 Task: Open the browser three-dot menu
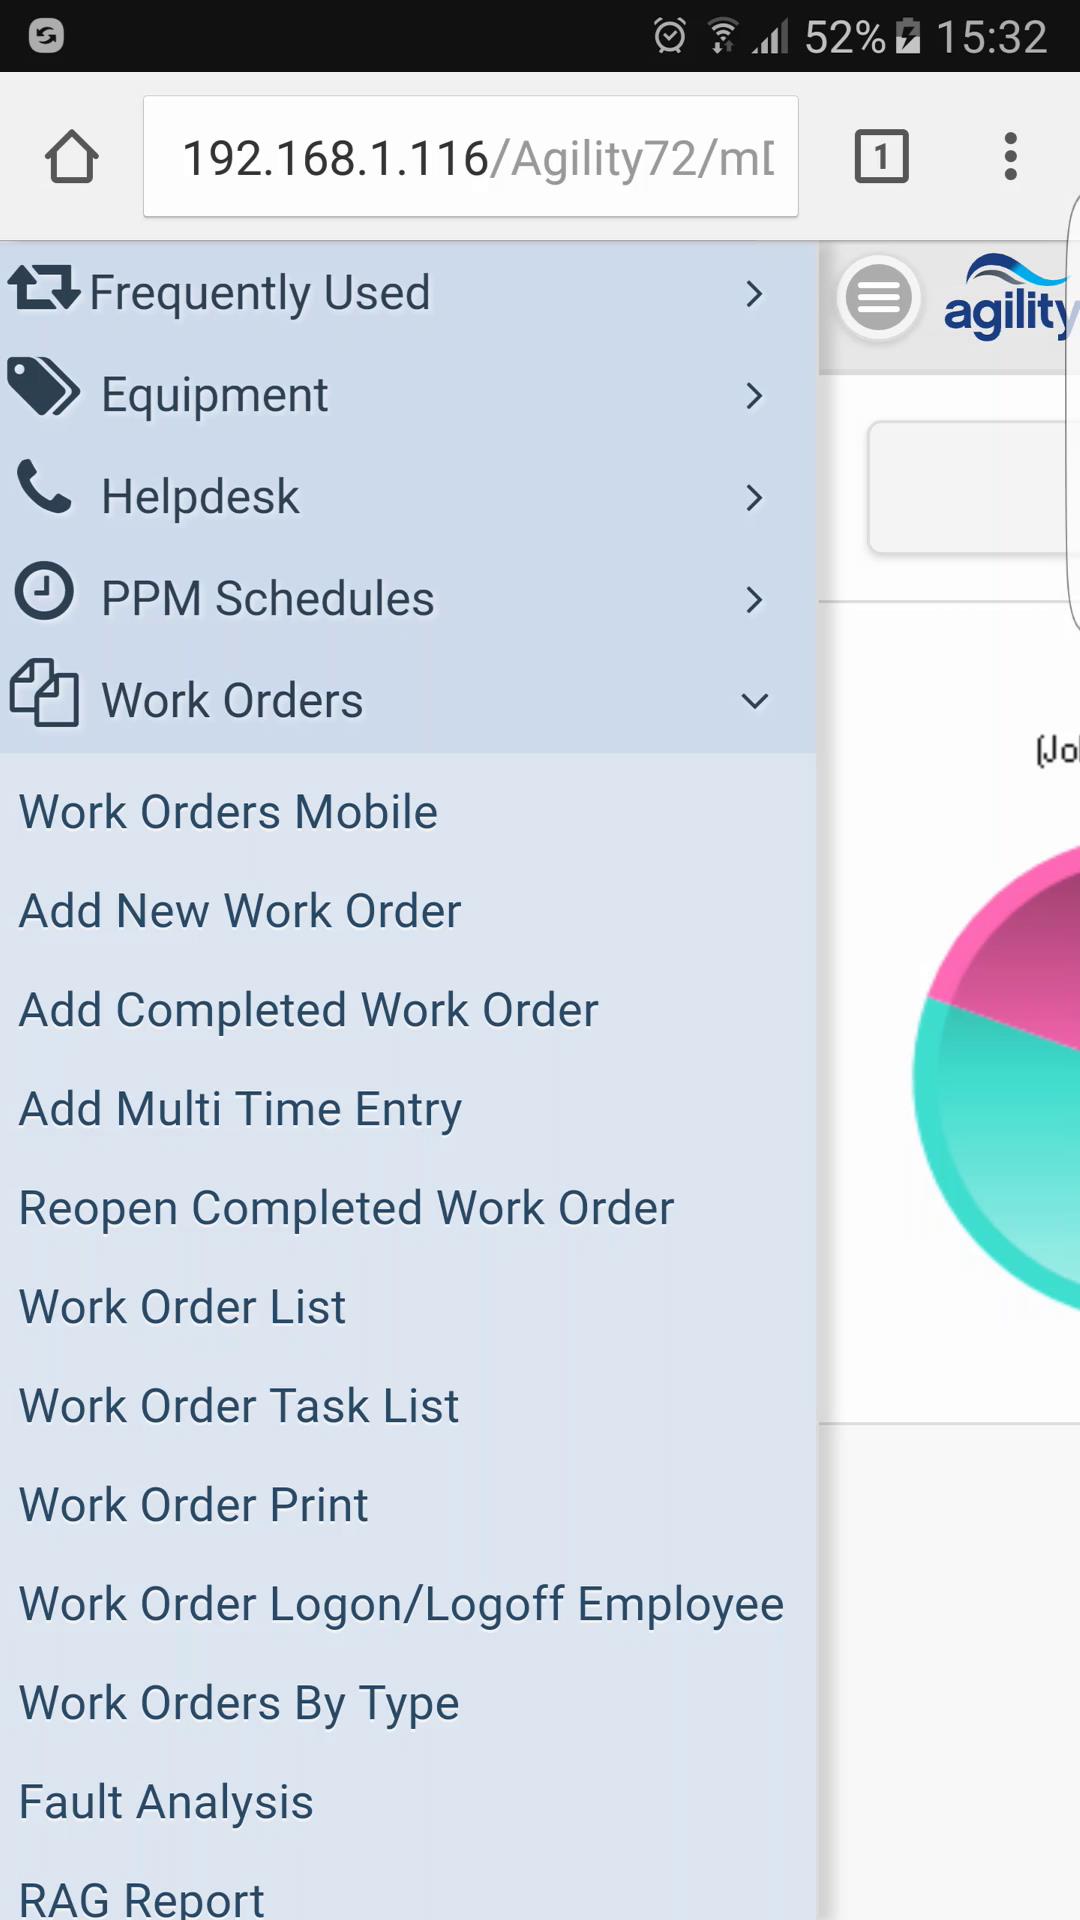1010,157
